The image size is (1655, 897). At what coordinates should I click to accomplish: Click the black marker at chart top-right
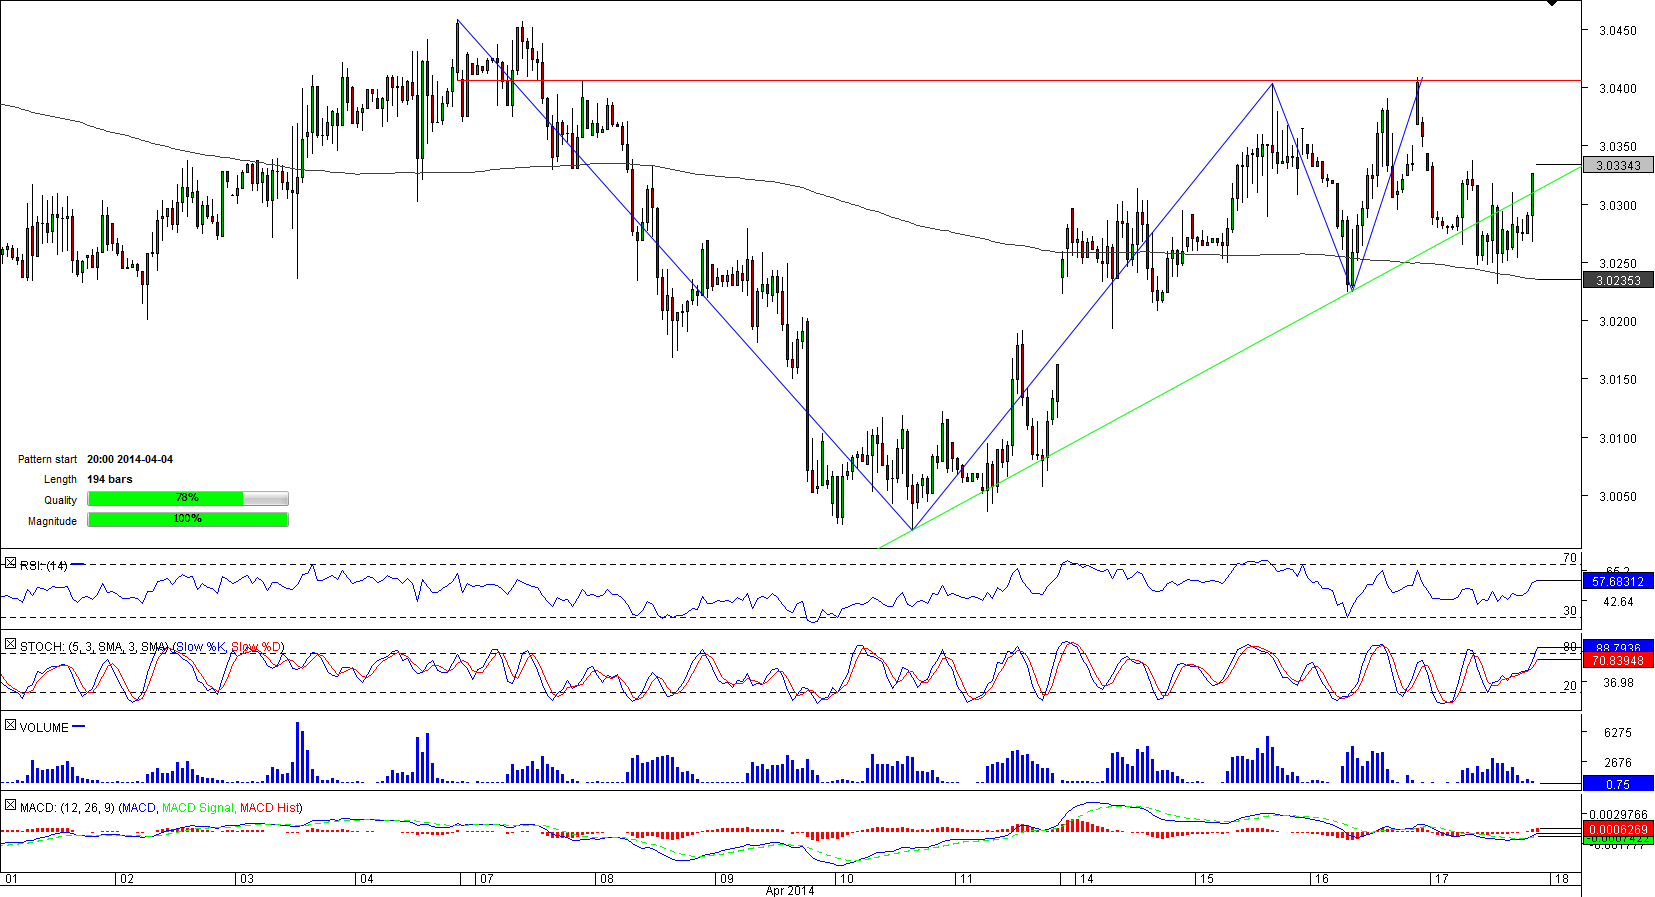tap(1551, 3)
